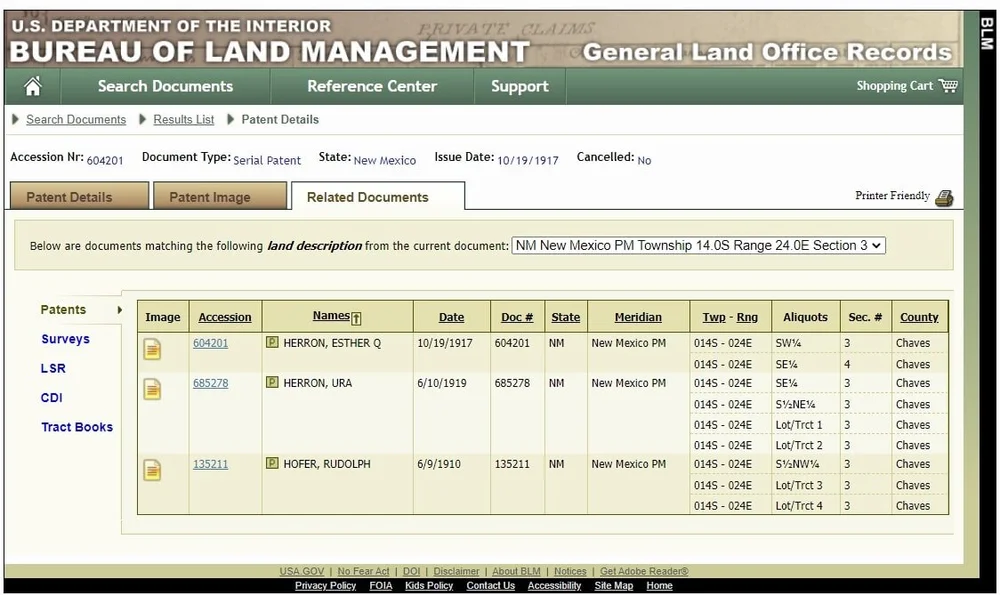Screen dimensions: 1000x595
Task: Open document image for Hofer, Rudolph
Action: pyautogui.click(x=152, y=470)
